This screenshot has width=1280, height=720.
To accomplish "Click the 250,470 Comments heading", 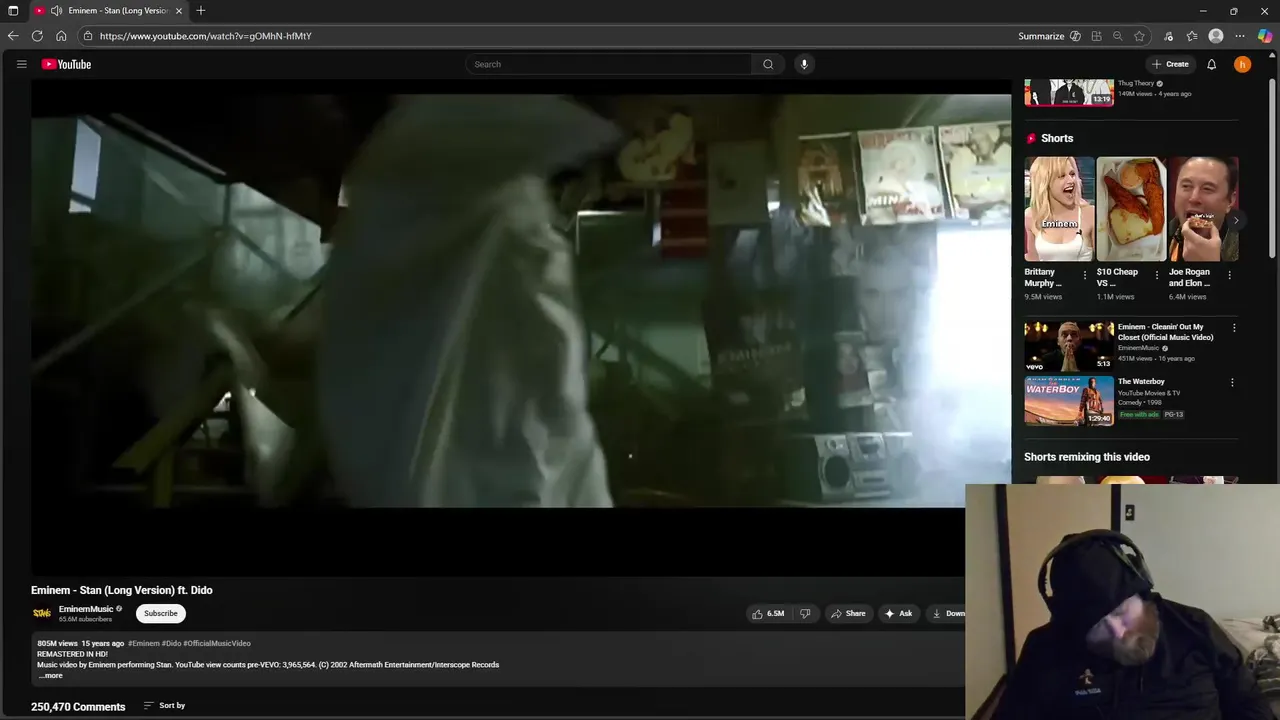I will pyautogui.click(x=78, y=706).
